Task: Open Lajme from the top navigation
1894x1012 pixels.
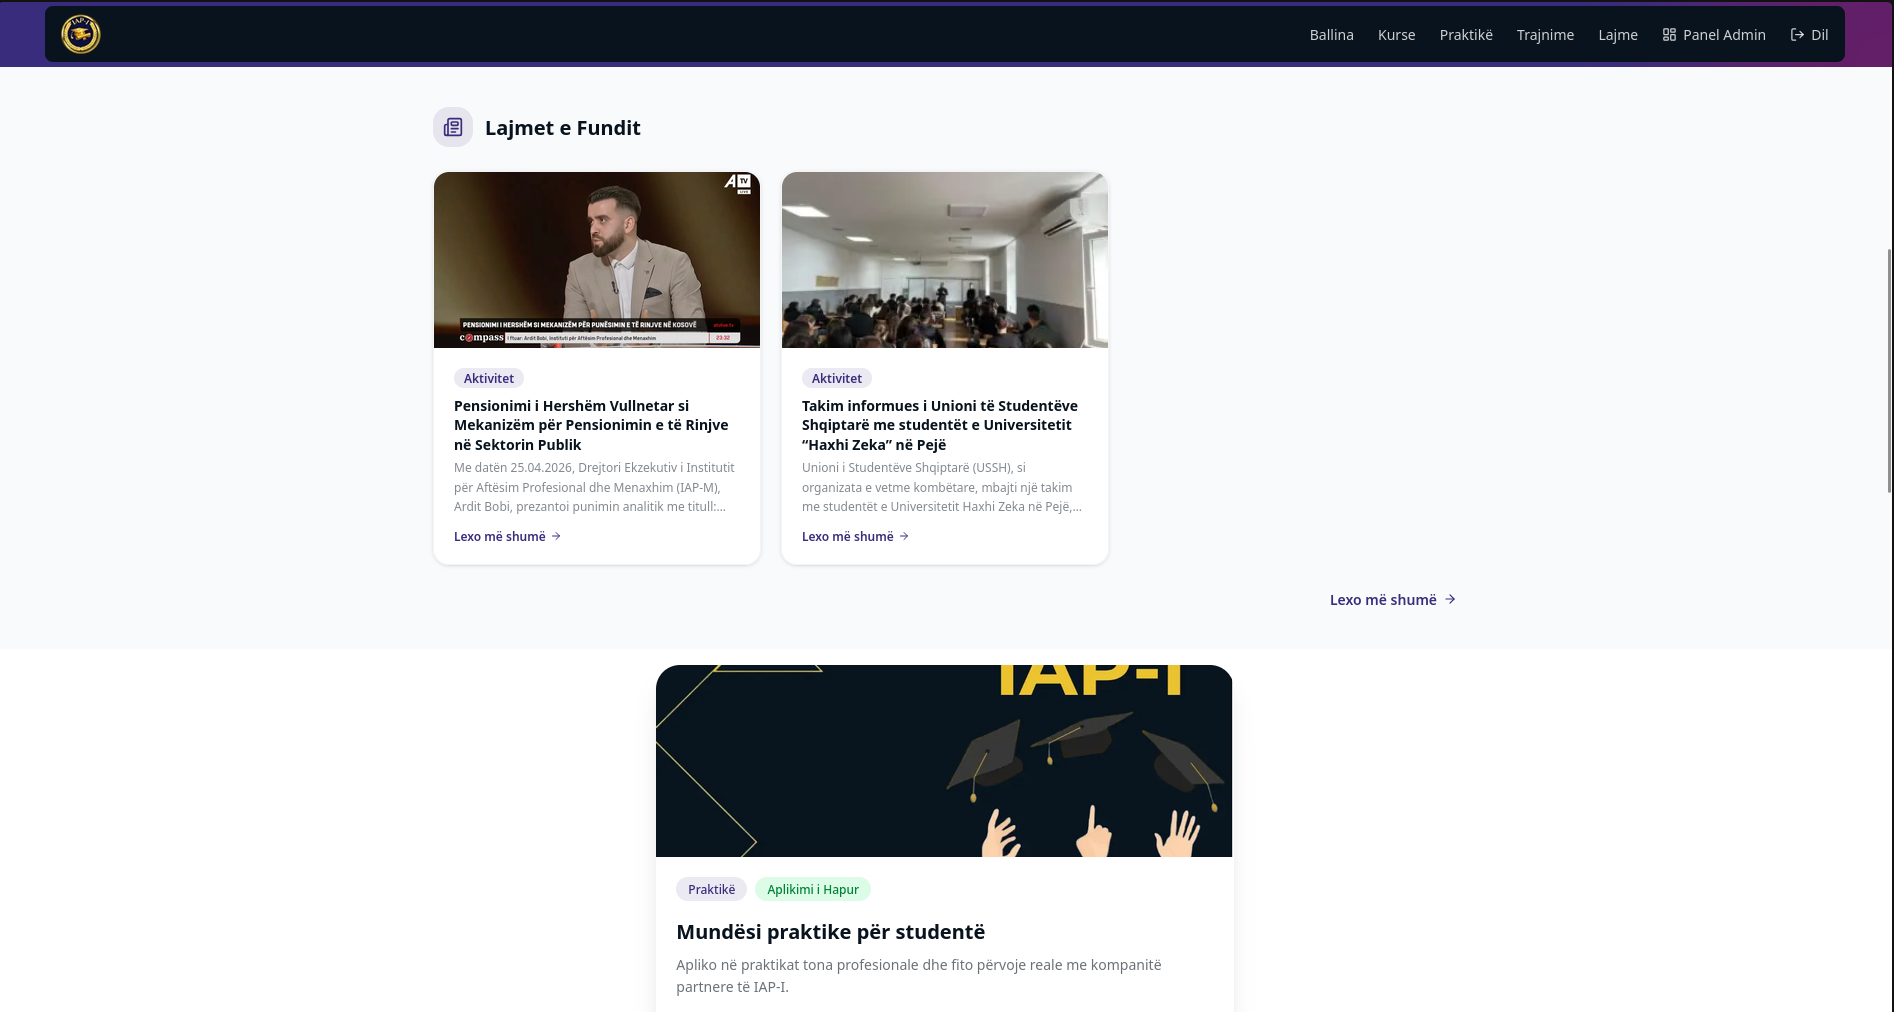Action: [x=1617, y=35]
